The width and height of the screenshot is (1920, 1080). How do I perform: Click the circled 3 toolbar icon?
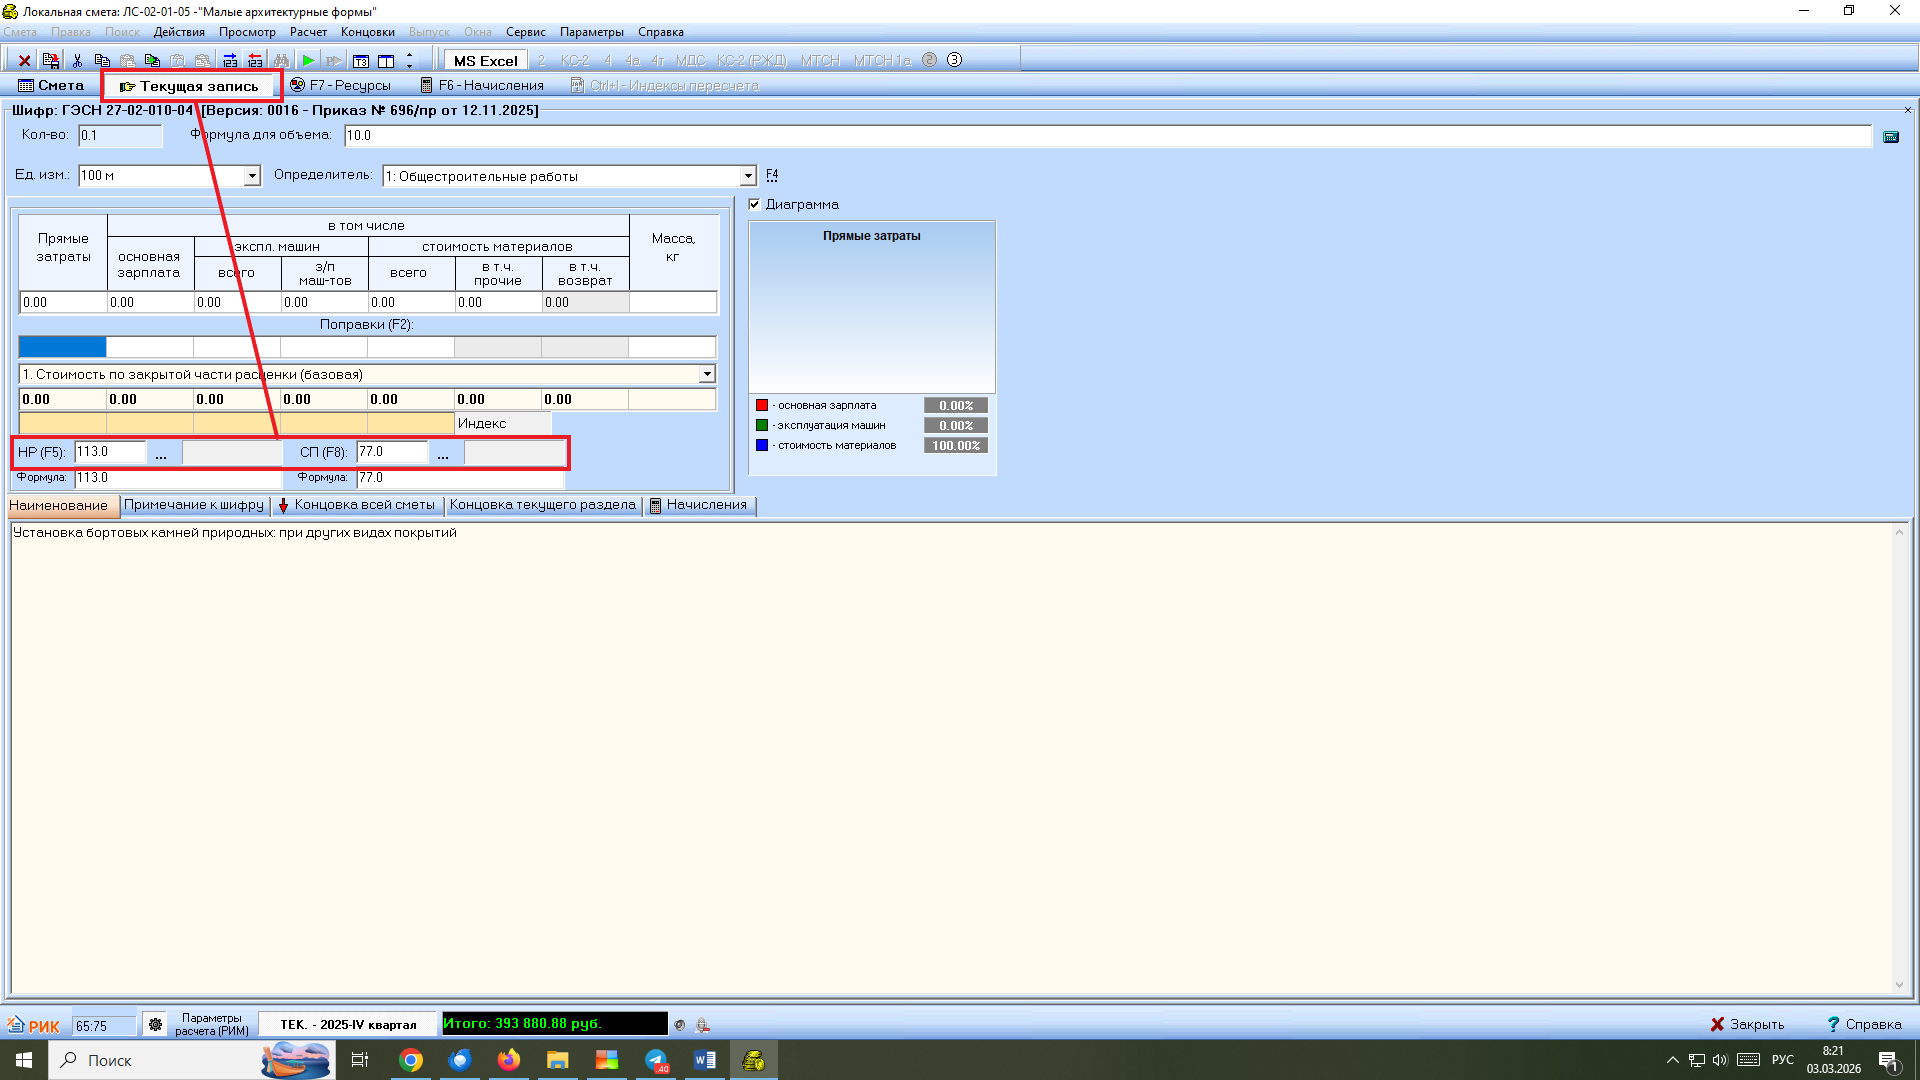click(x=954, y=60)
